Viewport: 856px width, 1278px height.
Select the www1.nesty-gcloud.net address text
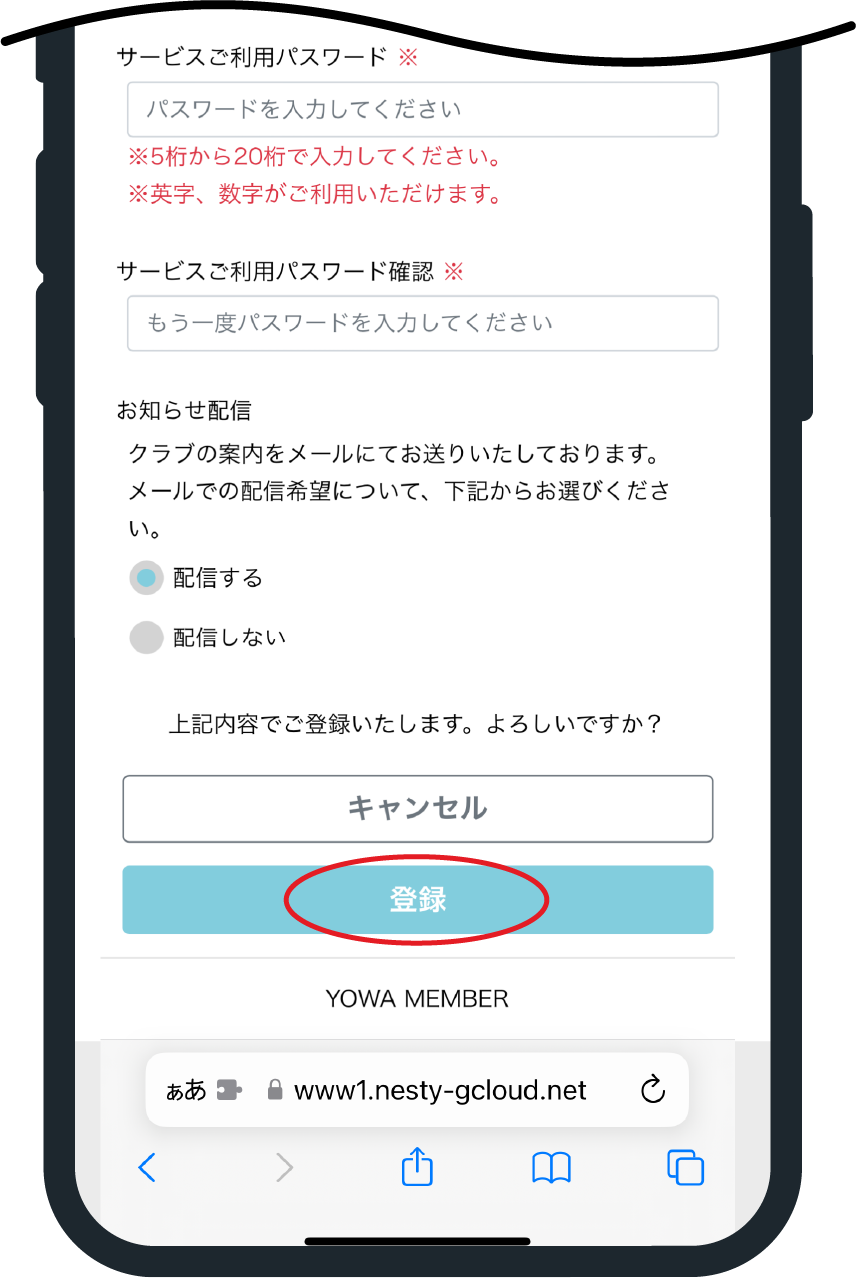[x=440, y=1090]
